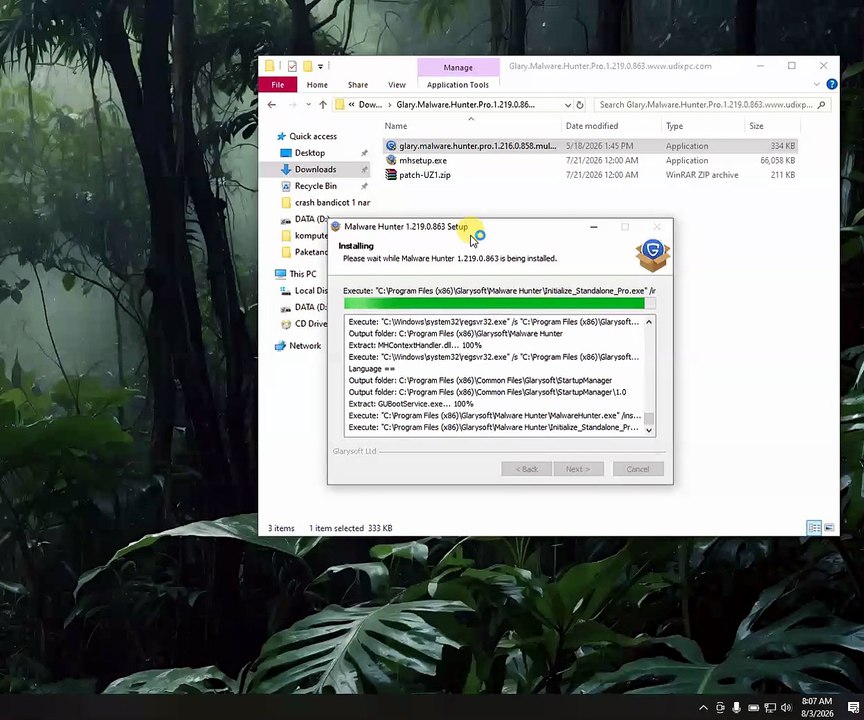Click the install log scrollbar thumb
The width and height of the screenshot is (864, 720).
pyautogui.click(x=649, y=418)
